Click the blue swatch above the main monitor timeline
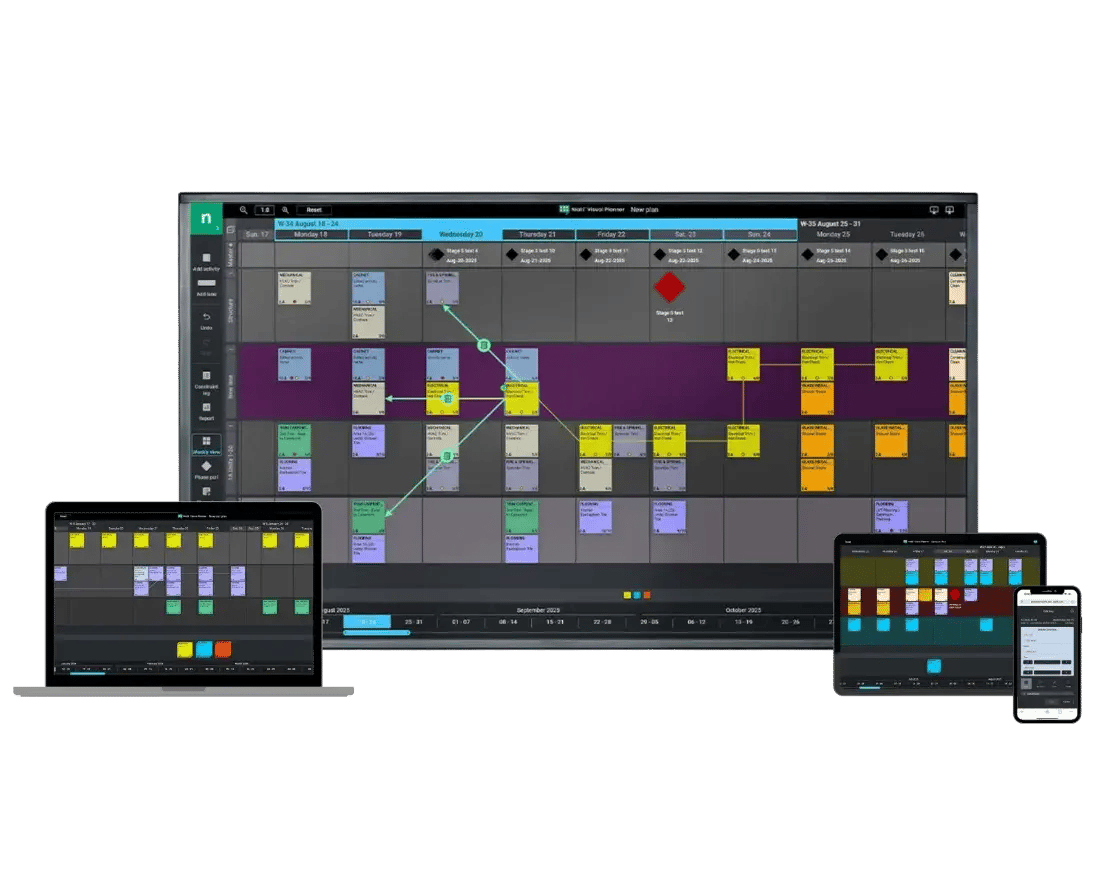This screenshot has height=889, width=1096. point(637,595)
